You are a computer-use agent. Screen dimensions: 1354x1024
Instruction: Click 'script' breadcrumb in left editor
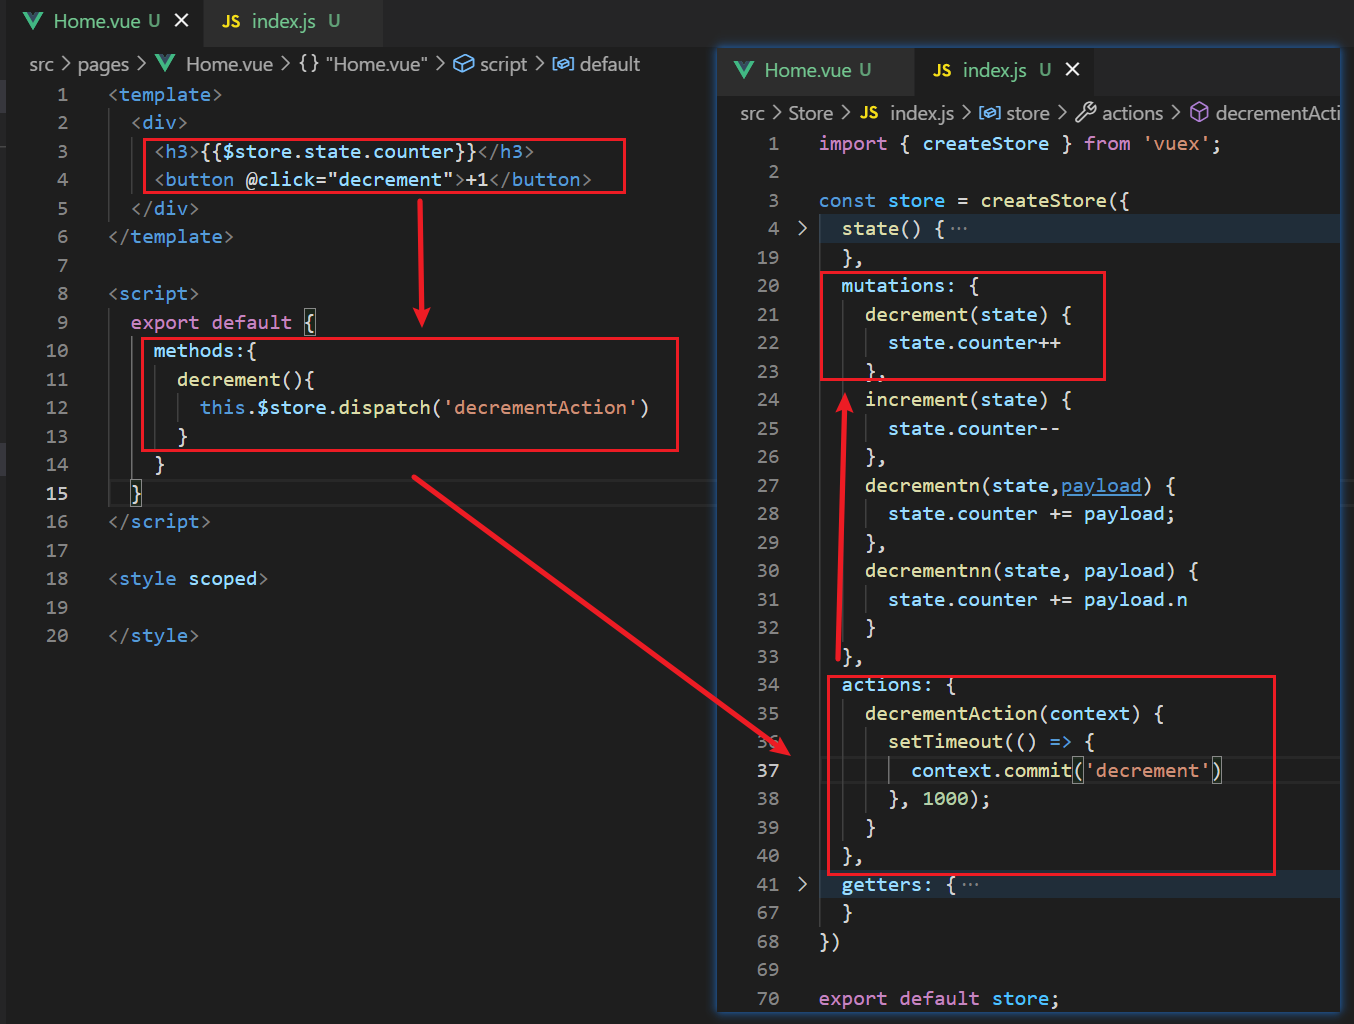[x=503, y=64]
